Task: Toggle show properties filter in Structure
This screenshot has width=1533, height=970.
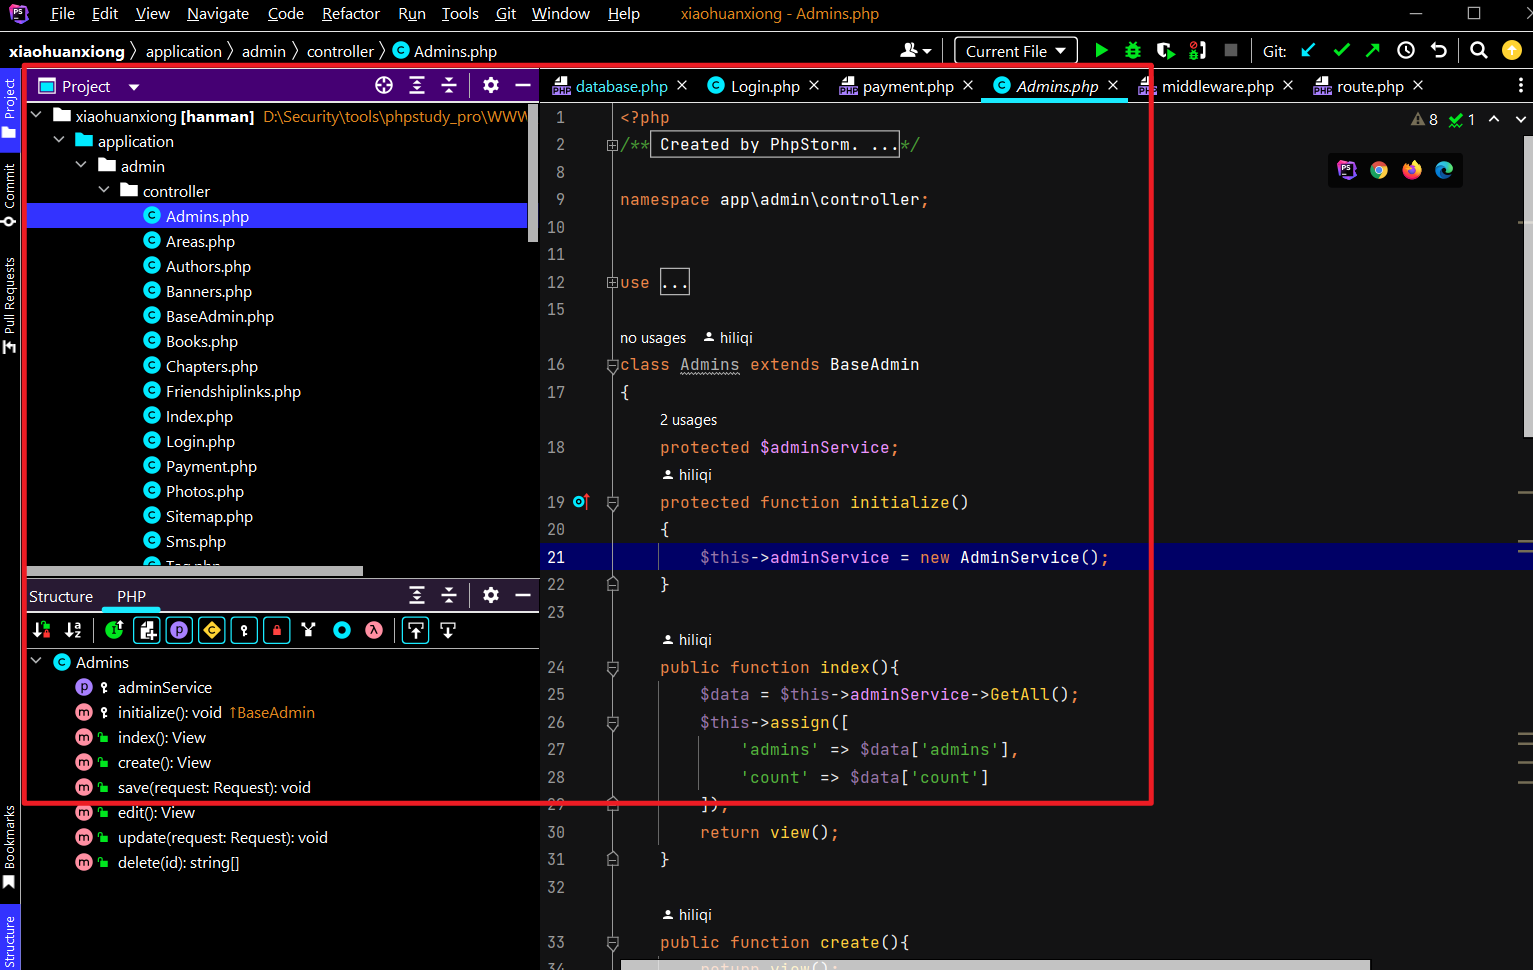Action: [180, 630]
